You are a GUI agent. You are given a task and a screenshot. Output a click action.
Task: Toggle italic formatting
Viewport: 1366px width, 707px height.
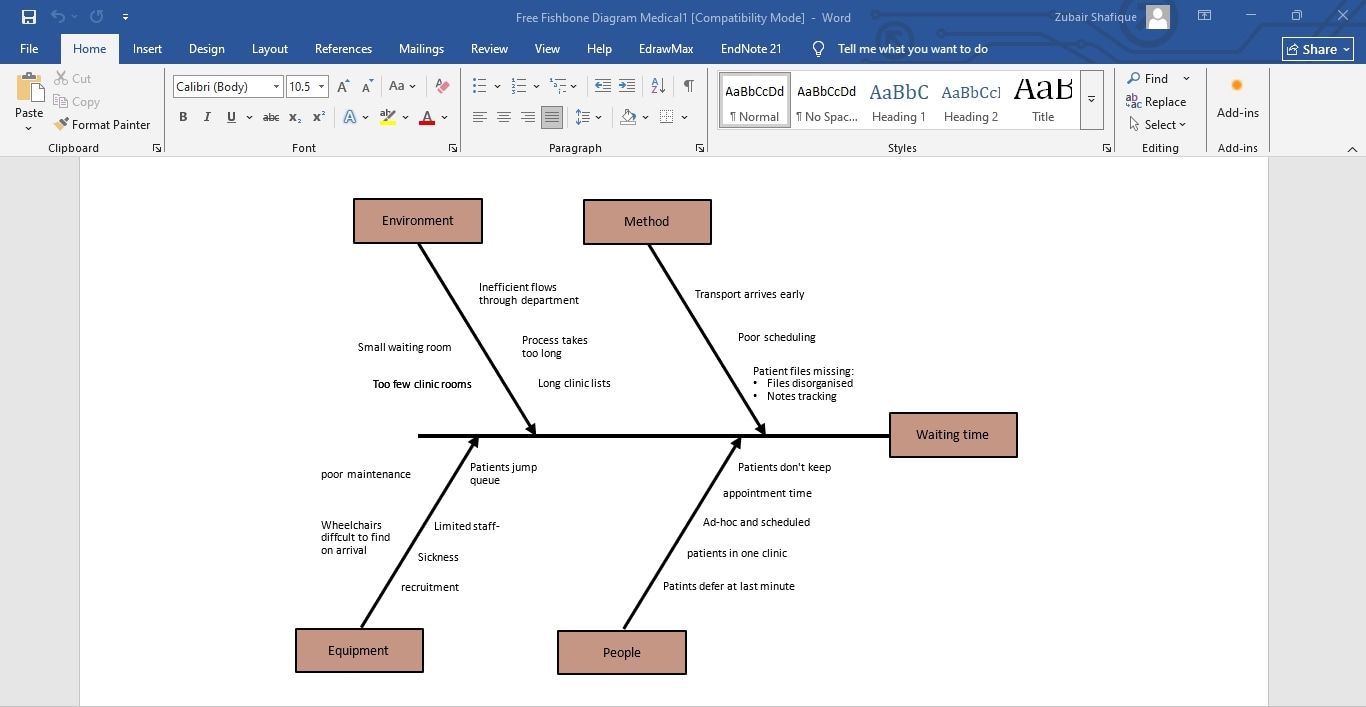[207, 117]
